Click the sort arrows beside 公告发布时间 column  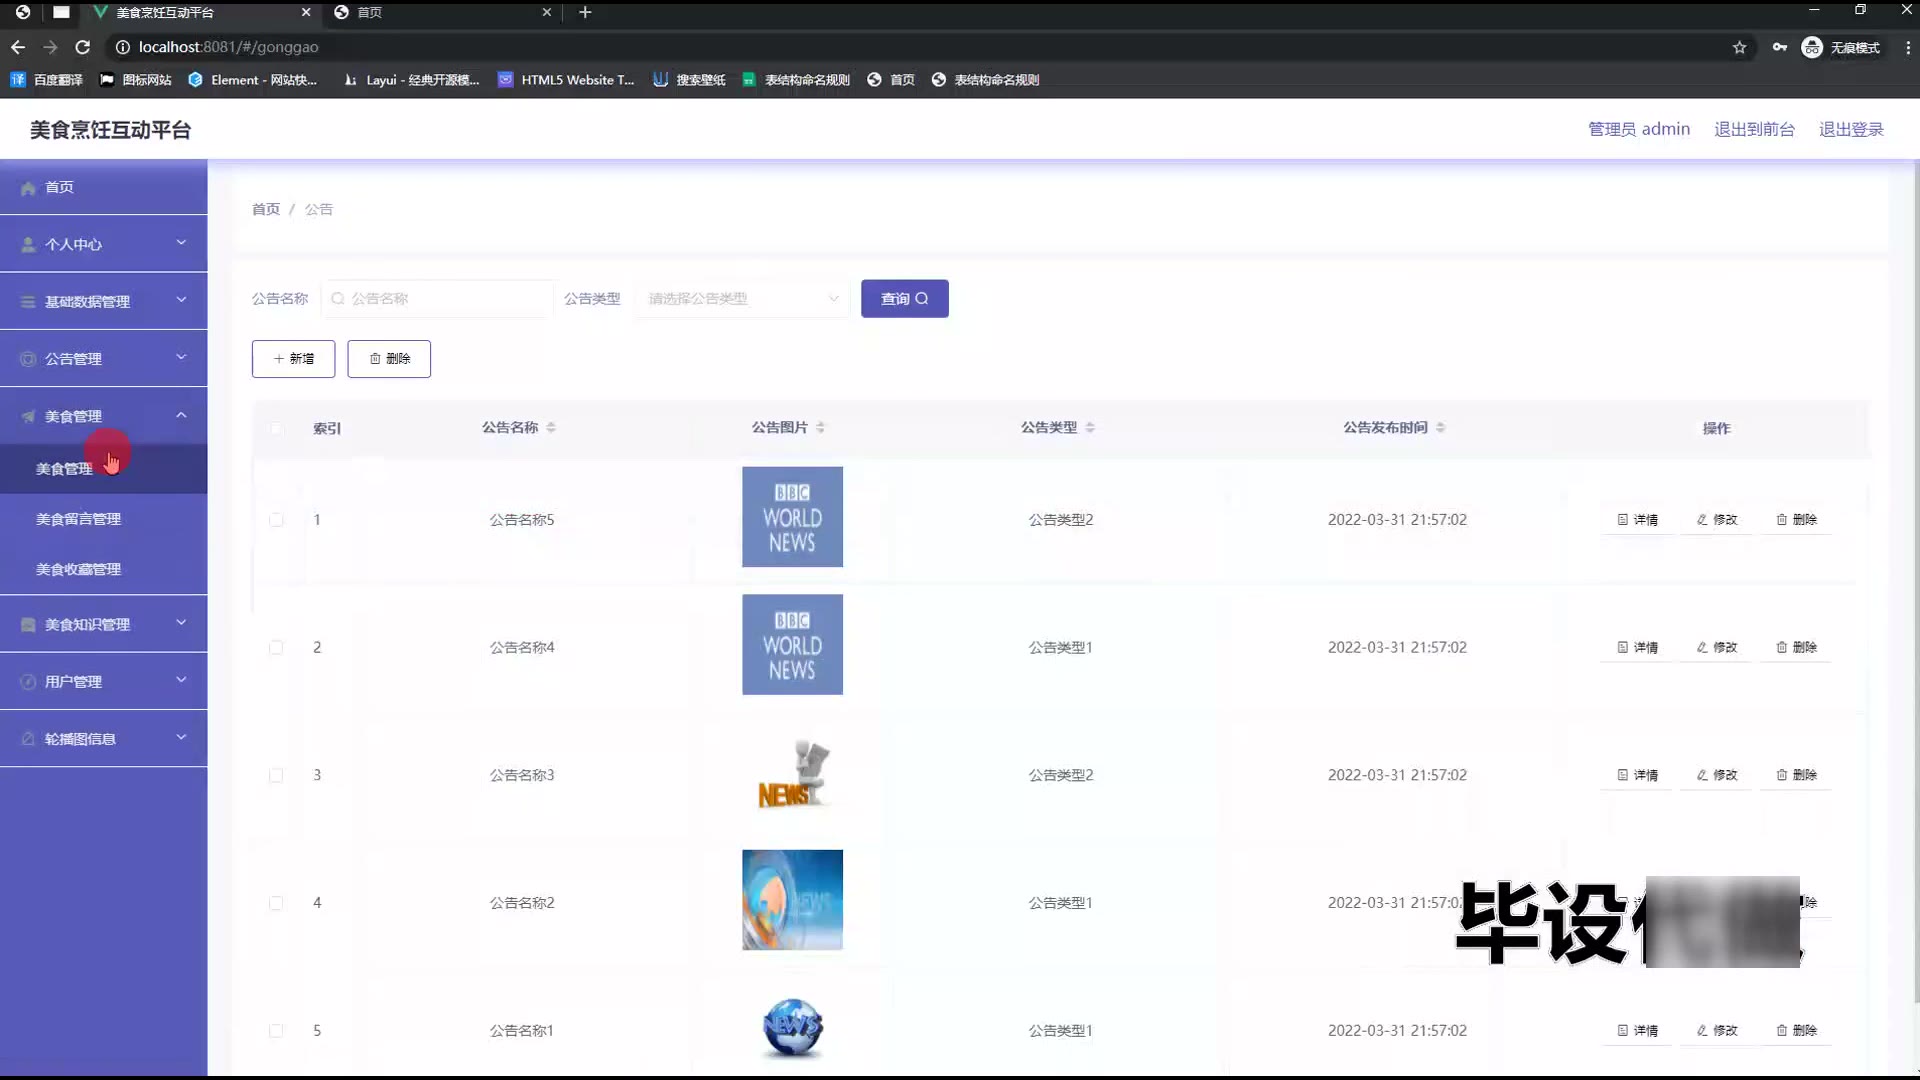coord(1440,428)
